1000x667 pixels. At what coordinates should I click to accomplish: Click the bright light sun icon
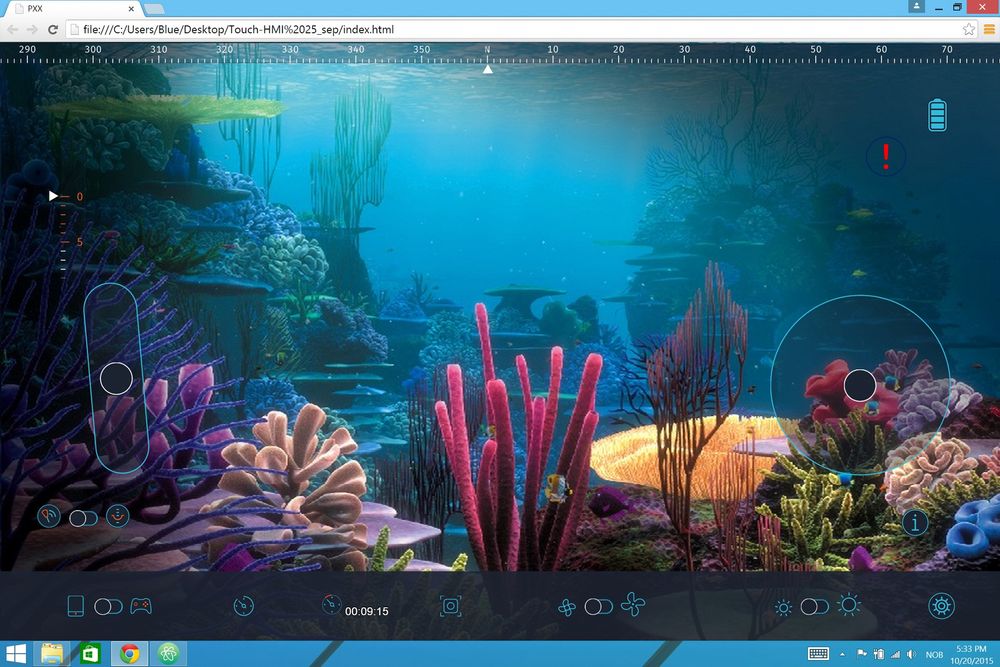848,606
